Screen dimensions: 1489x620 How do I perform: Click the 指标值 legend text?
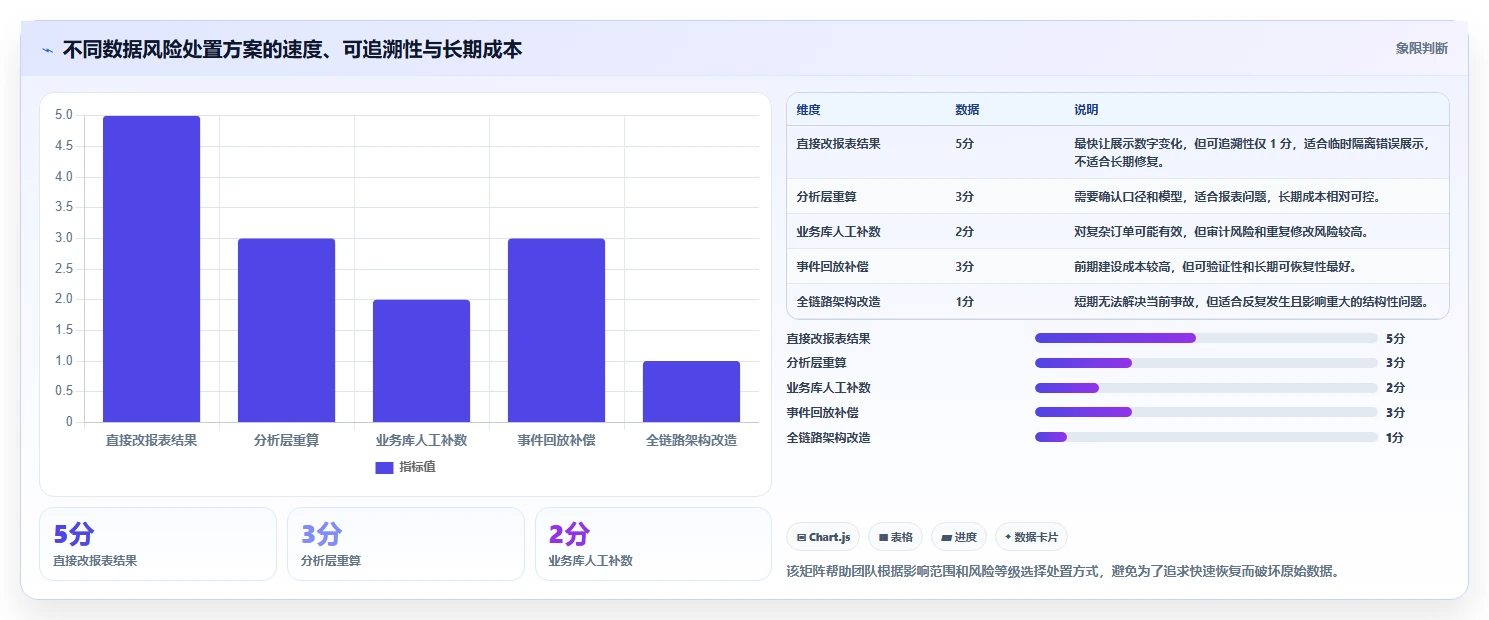tap(417, 467)
